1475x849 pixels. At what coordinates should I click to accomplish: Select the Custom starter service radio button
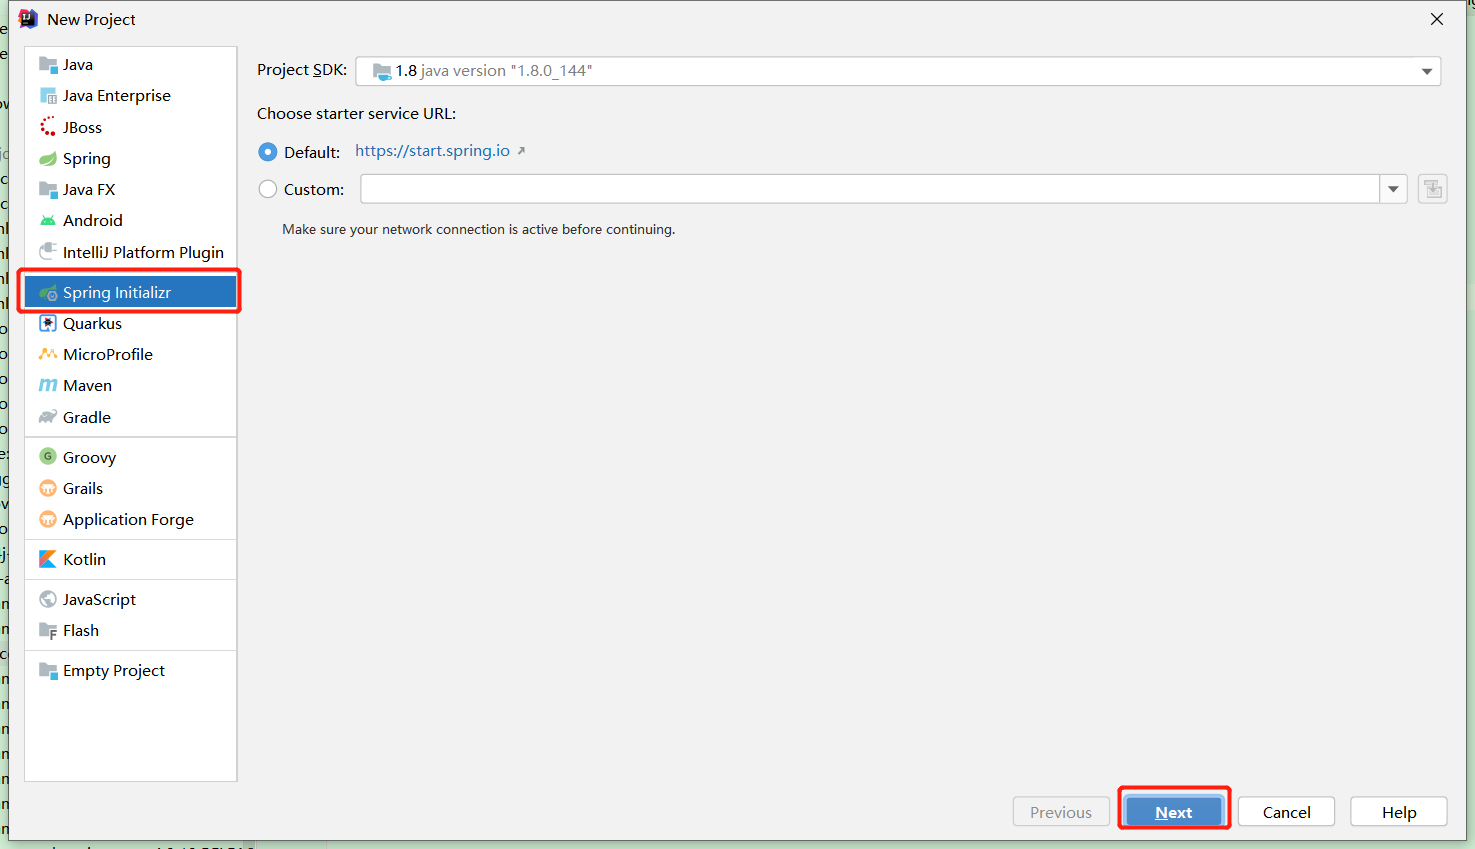point(268,189)
